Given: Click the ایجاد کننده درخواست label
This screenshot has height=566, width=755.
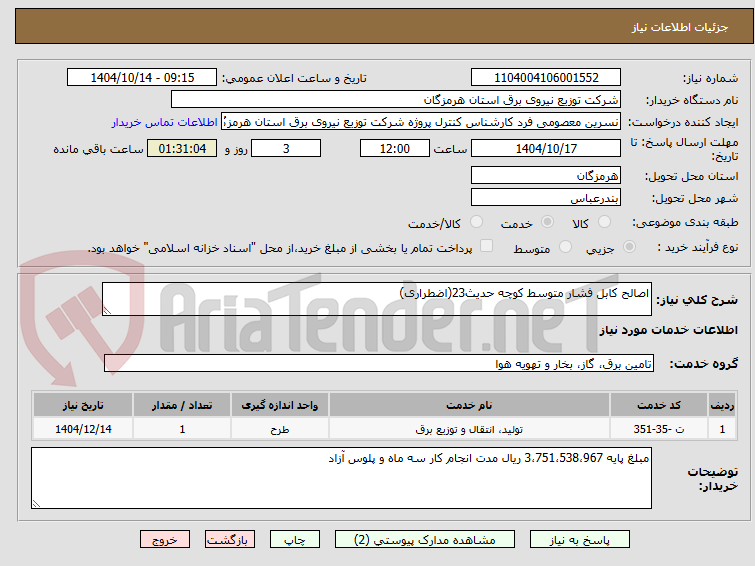Looking at the screenshot, I should pyautogui.click(x=683, y=122).
